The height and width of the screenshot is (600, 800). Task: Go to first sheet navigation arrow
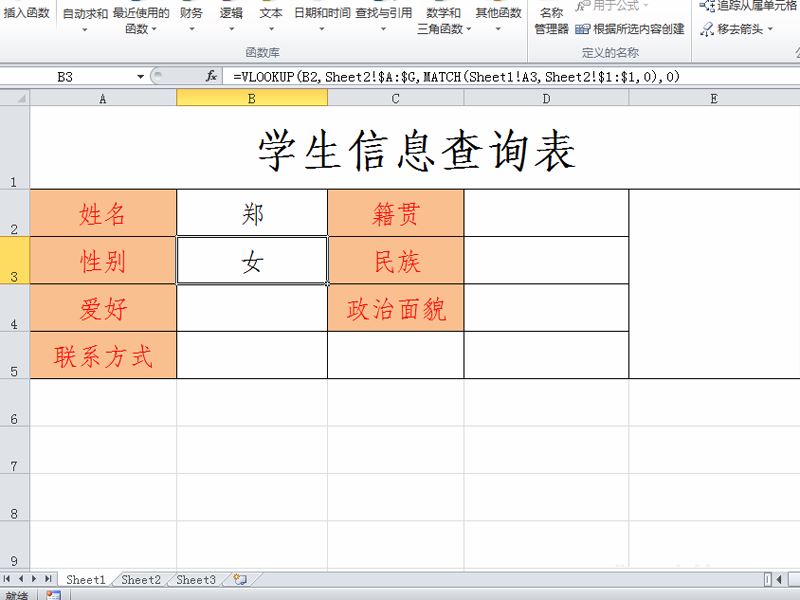tap(8, 579)
